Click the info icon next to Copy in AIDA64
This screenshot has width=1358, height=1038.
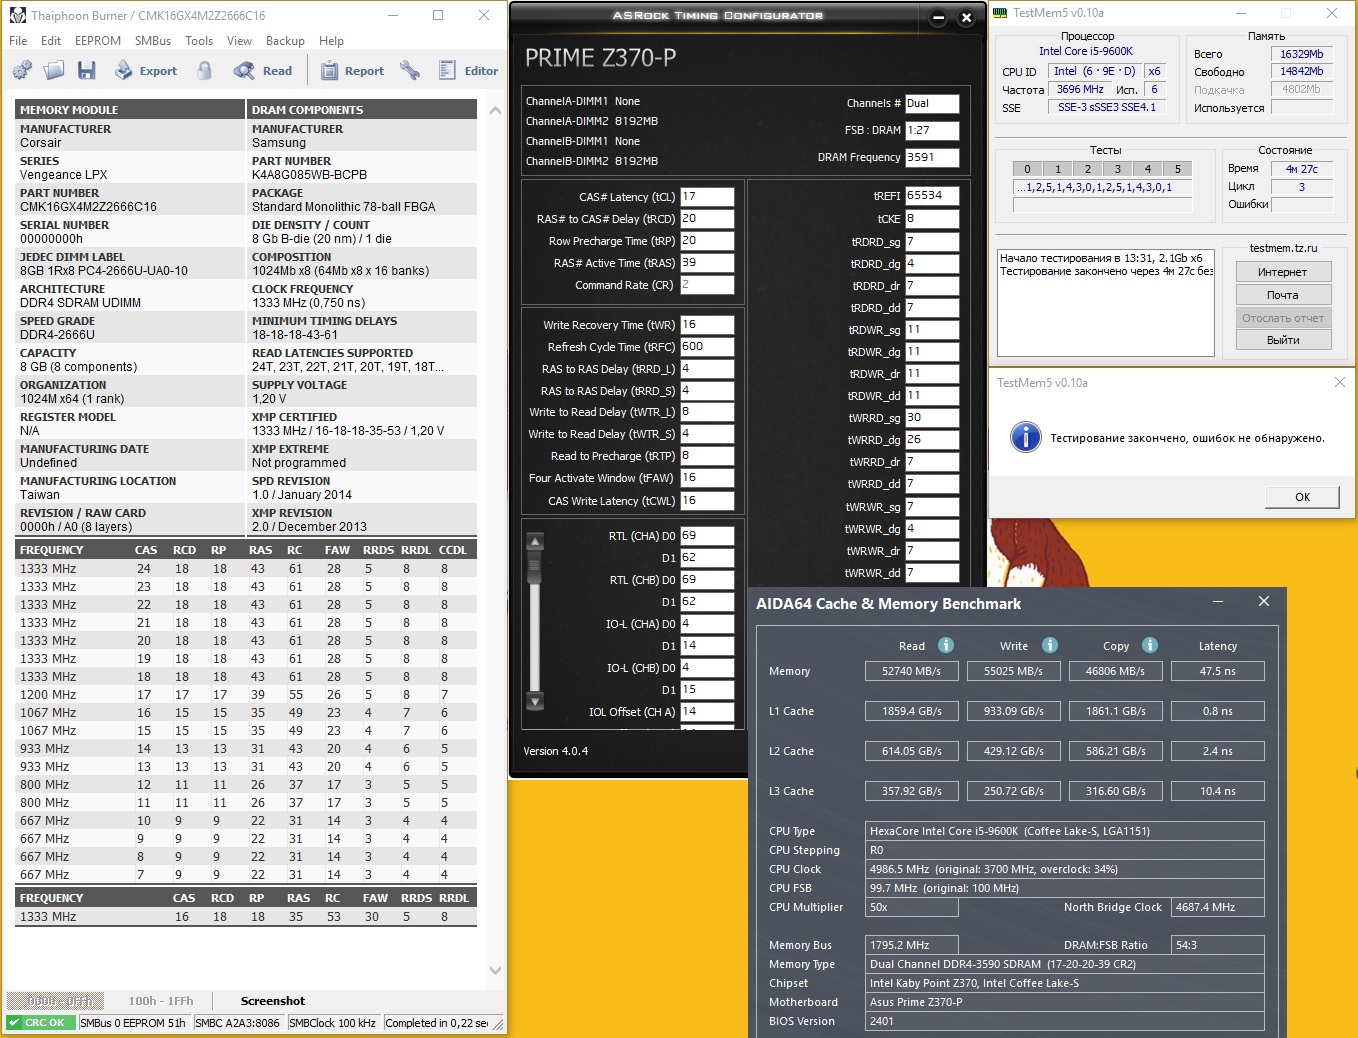[x=1150, y=645]
